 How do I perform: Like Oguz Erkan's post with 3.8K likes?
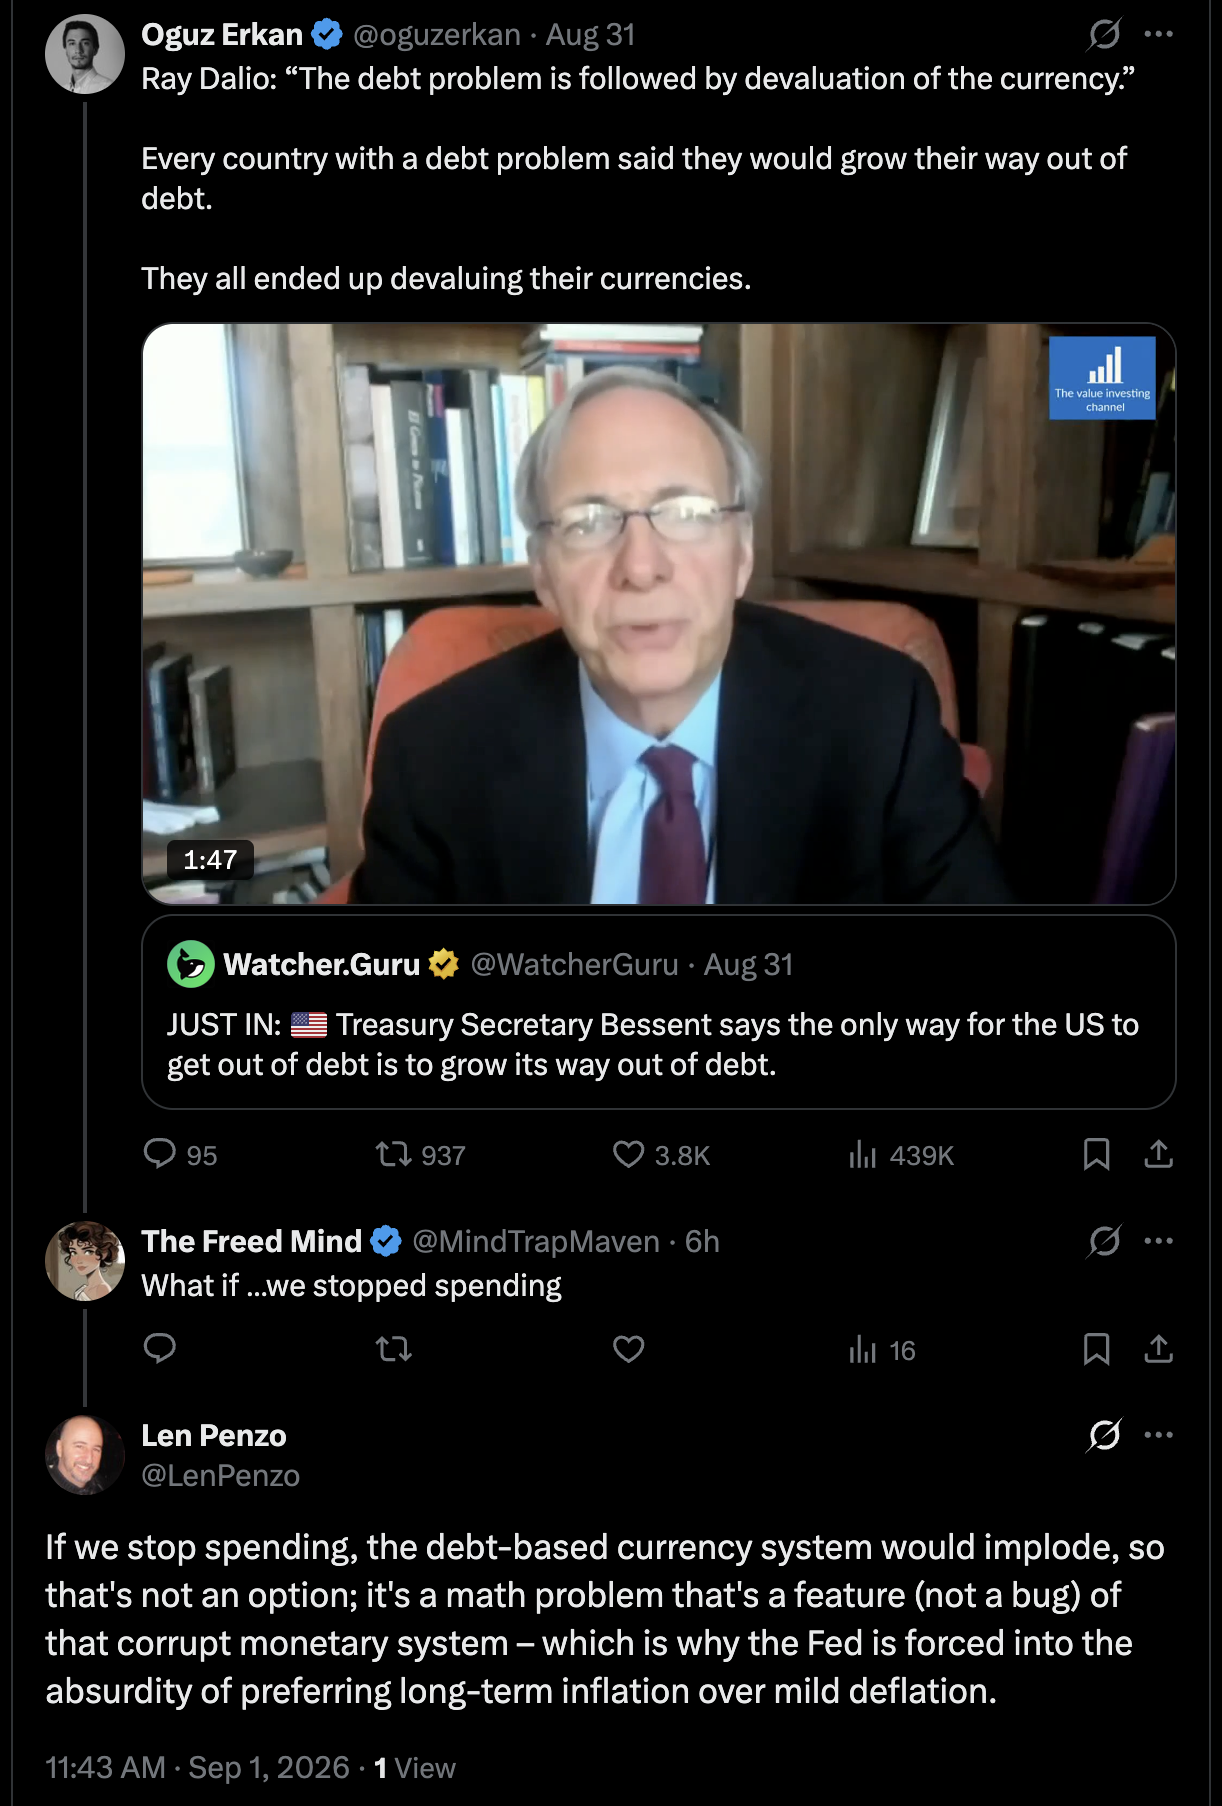(x=661, y=1155)
